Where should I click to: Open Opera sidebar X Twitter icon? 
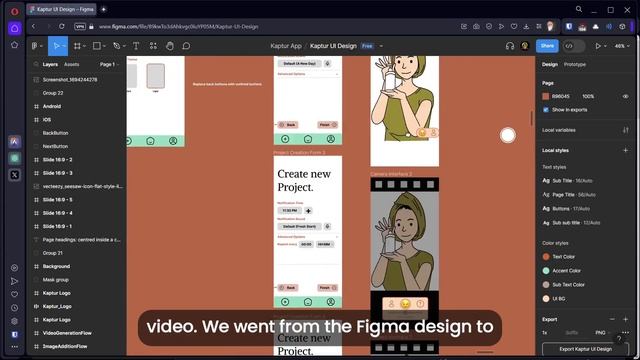click(15, 175)
